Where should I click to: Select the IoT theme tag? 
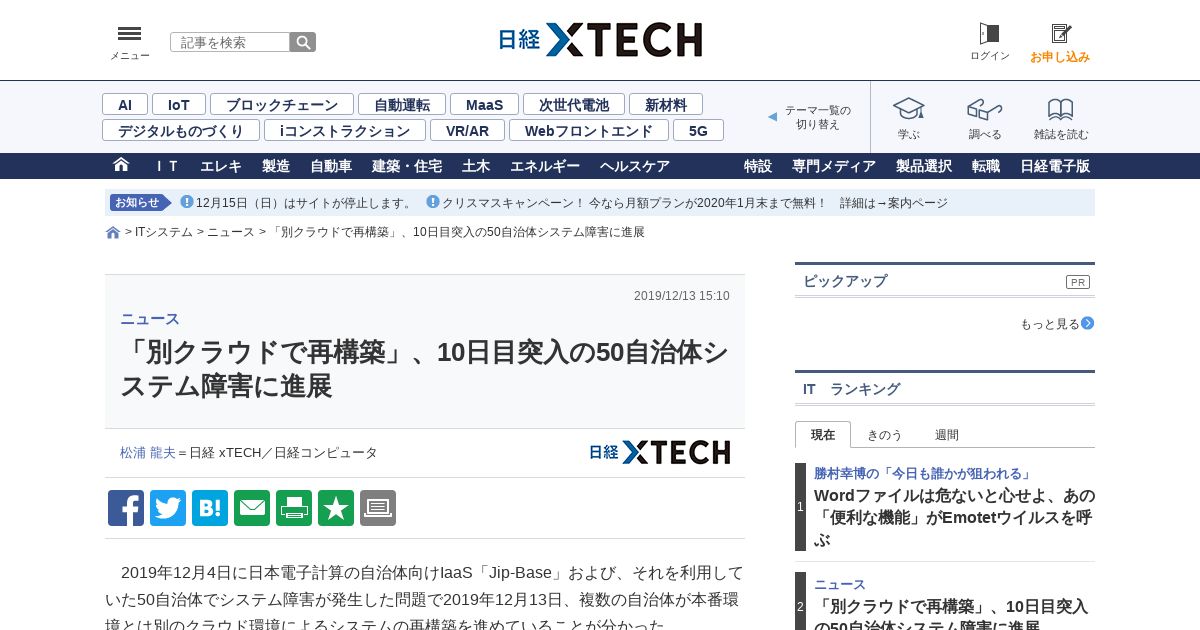pos(179,104)
